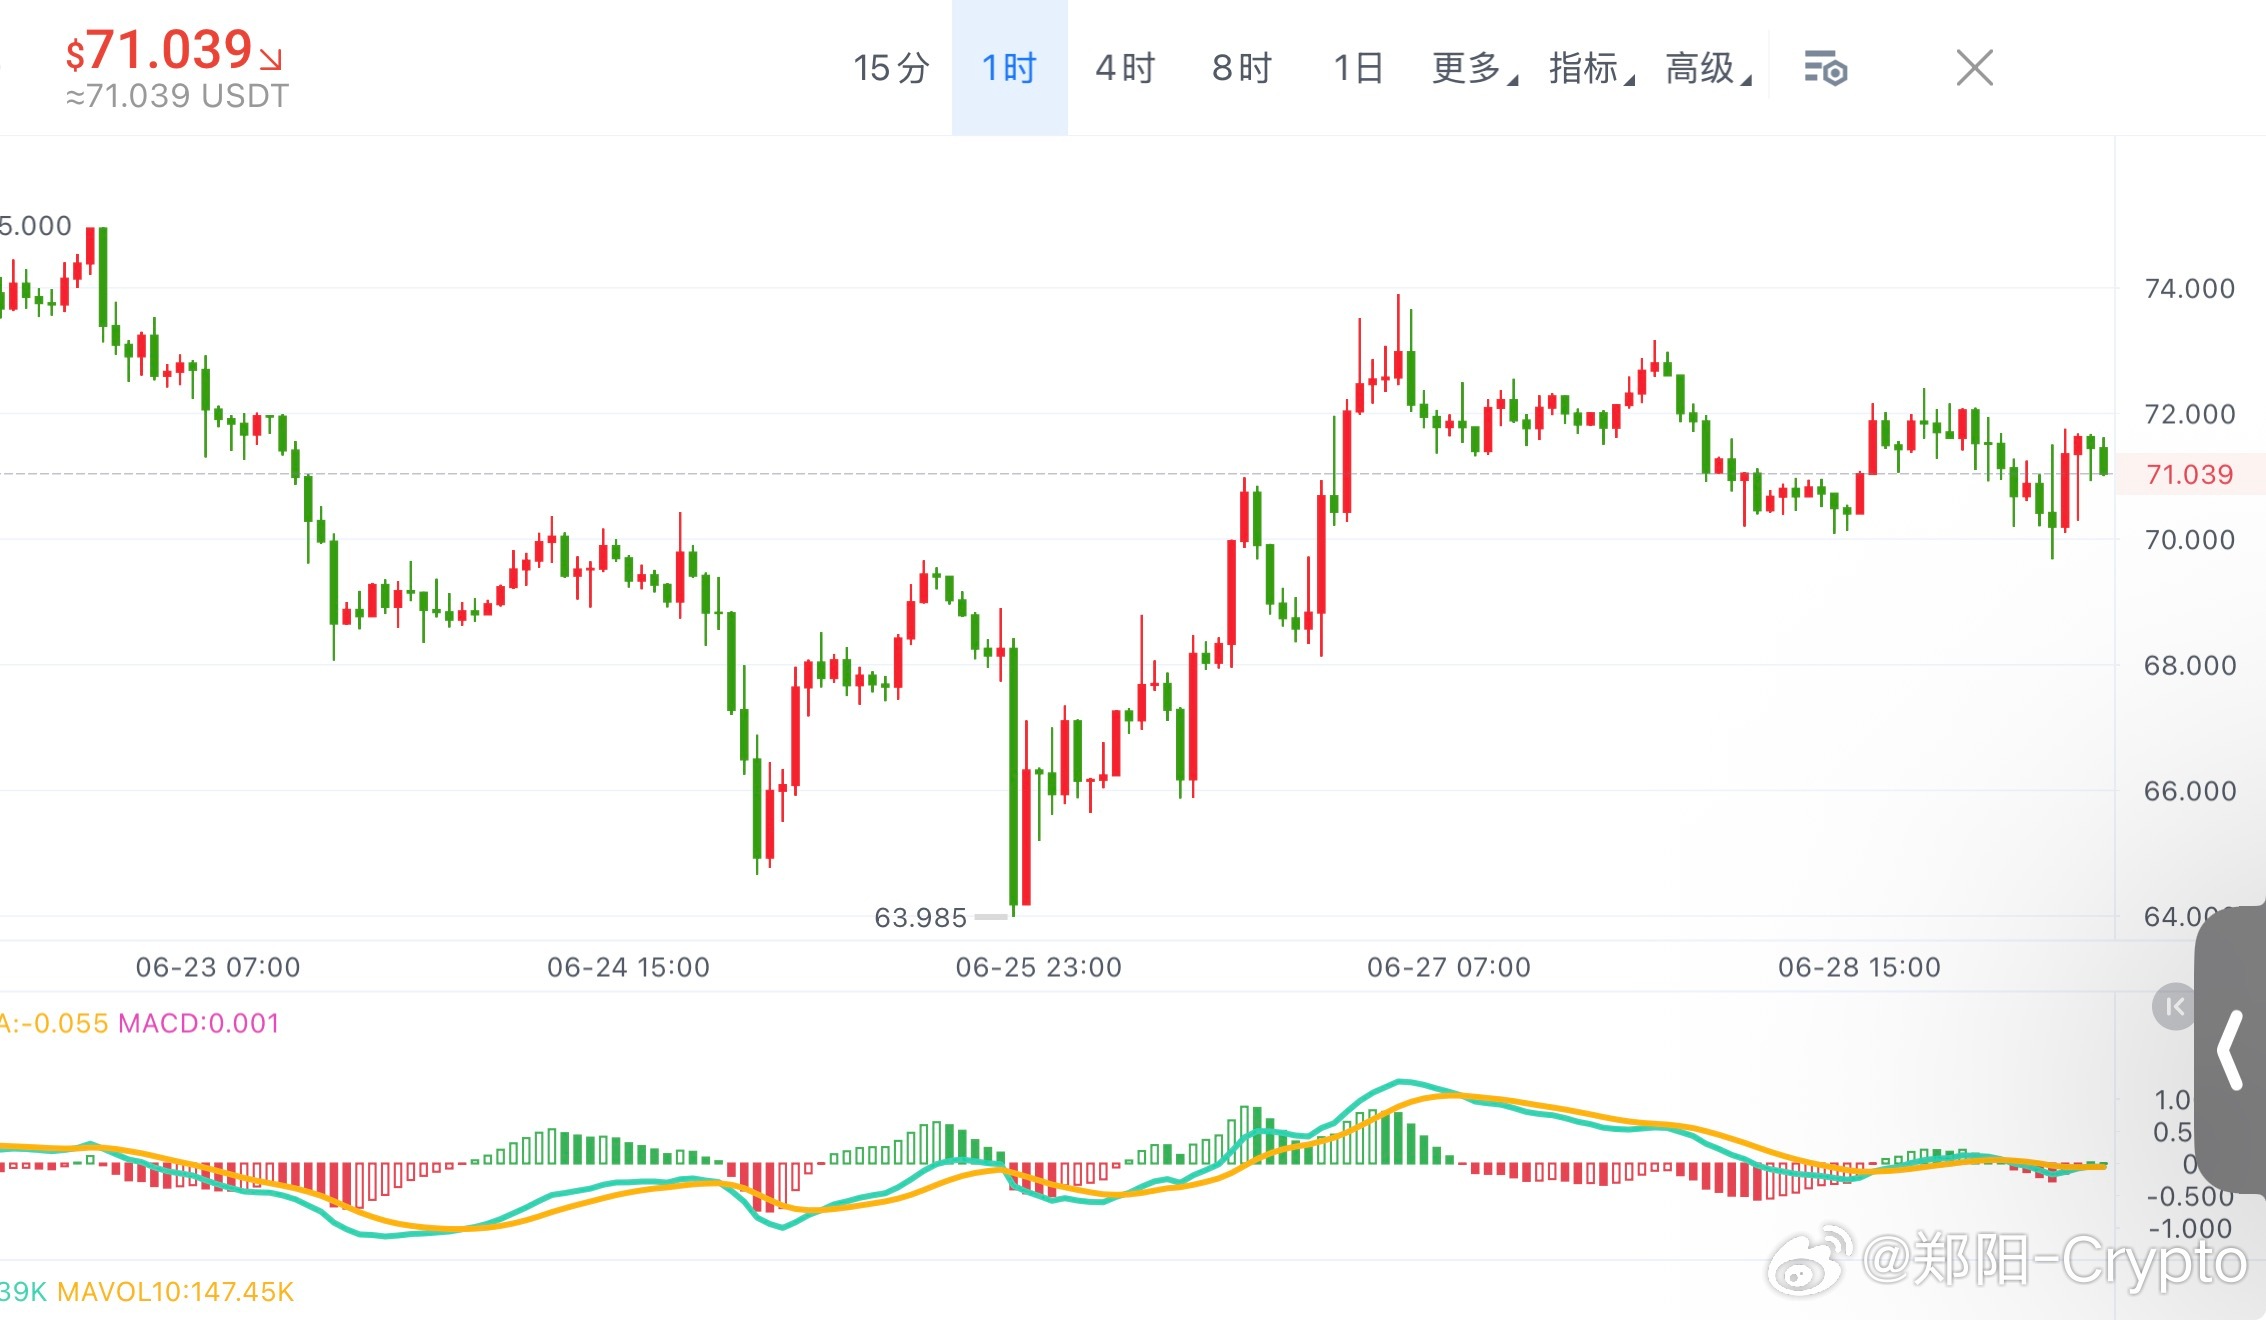Viewport: 2266px width, 1320px height.
Task: Click the 63.985 low price label
Action: pos(920,917)
